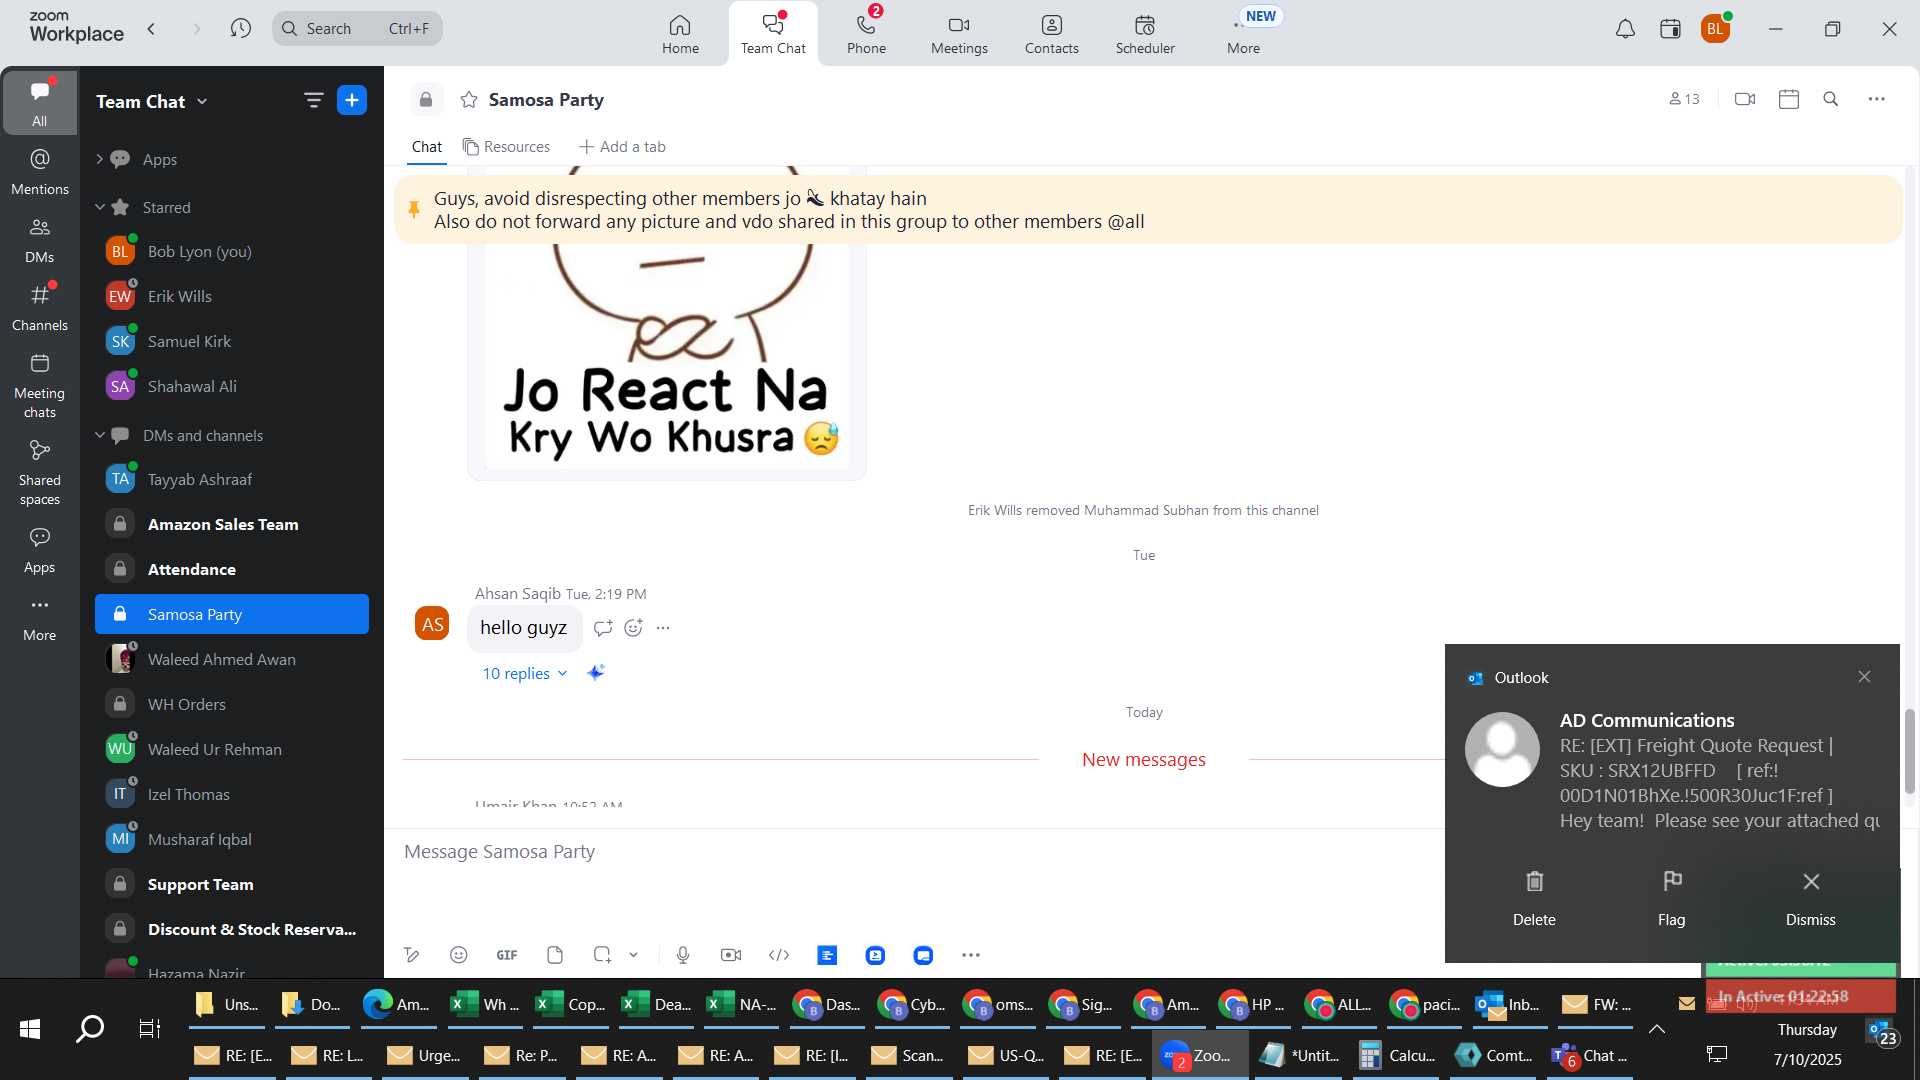Click the pinned message banner
The height and width of the screenshot is (1080, 1920).
coord(1148,210)
